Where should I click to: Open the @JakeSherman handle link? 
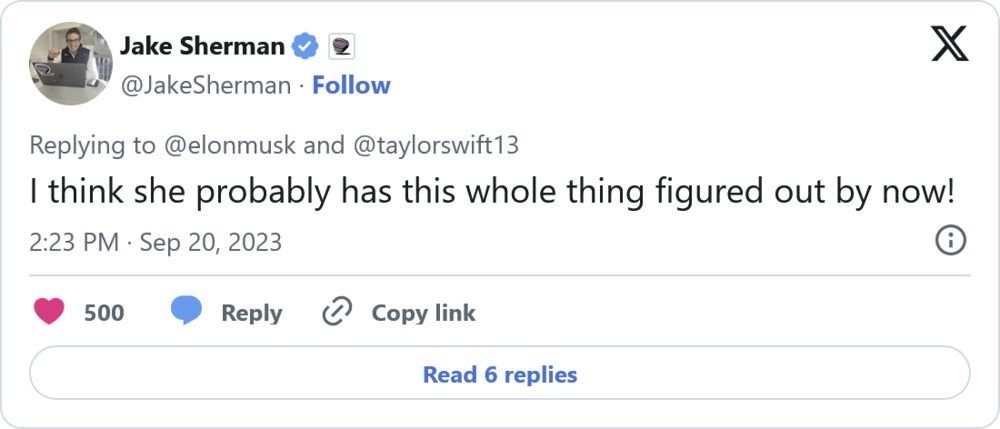[x=207, y=86]
